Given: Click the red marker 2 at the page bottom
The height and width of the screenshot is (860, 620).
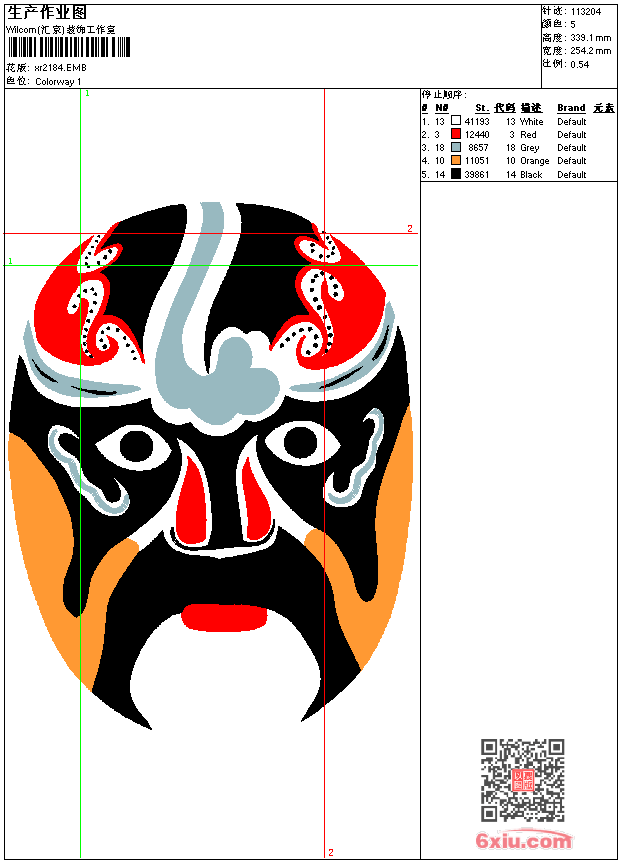Looking at the screenshot, I should (331, 852).
